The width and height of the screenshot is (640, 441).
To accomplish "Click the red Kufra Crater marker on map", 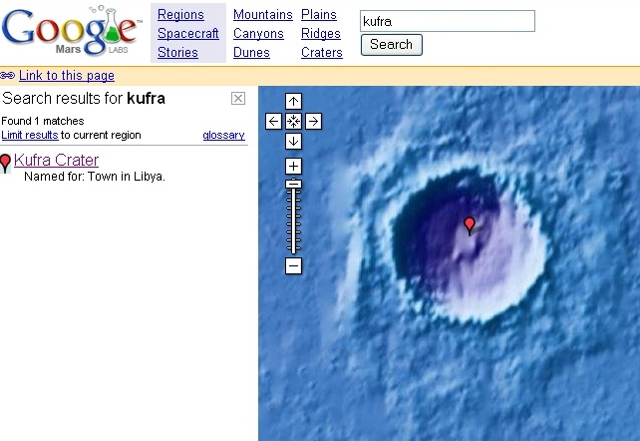I will click(470, 225).
